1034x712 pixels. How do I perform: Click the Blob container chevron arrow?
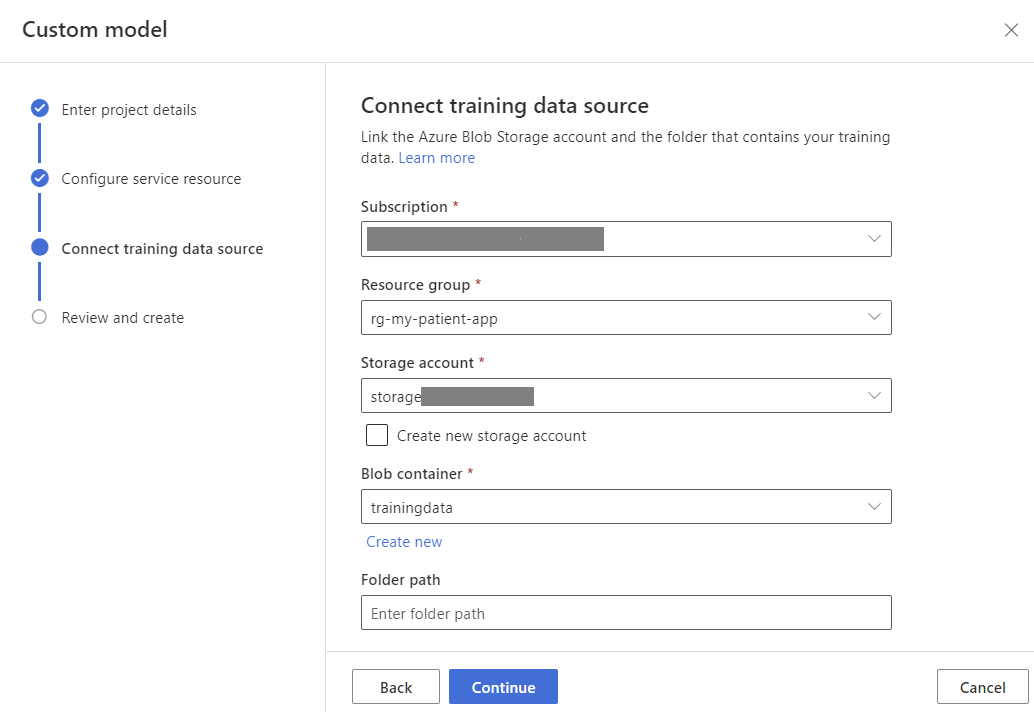874,506
